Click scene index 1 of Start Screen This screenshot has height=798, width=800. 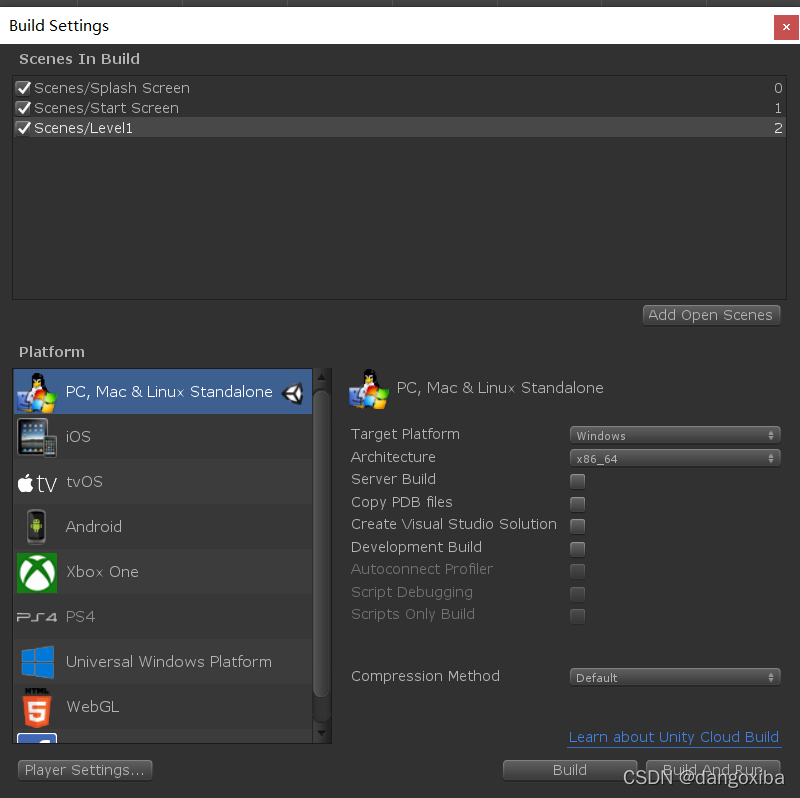(x=778, y=108)
